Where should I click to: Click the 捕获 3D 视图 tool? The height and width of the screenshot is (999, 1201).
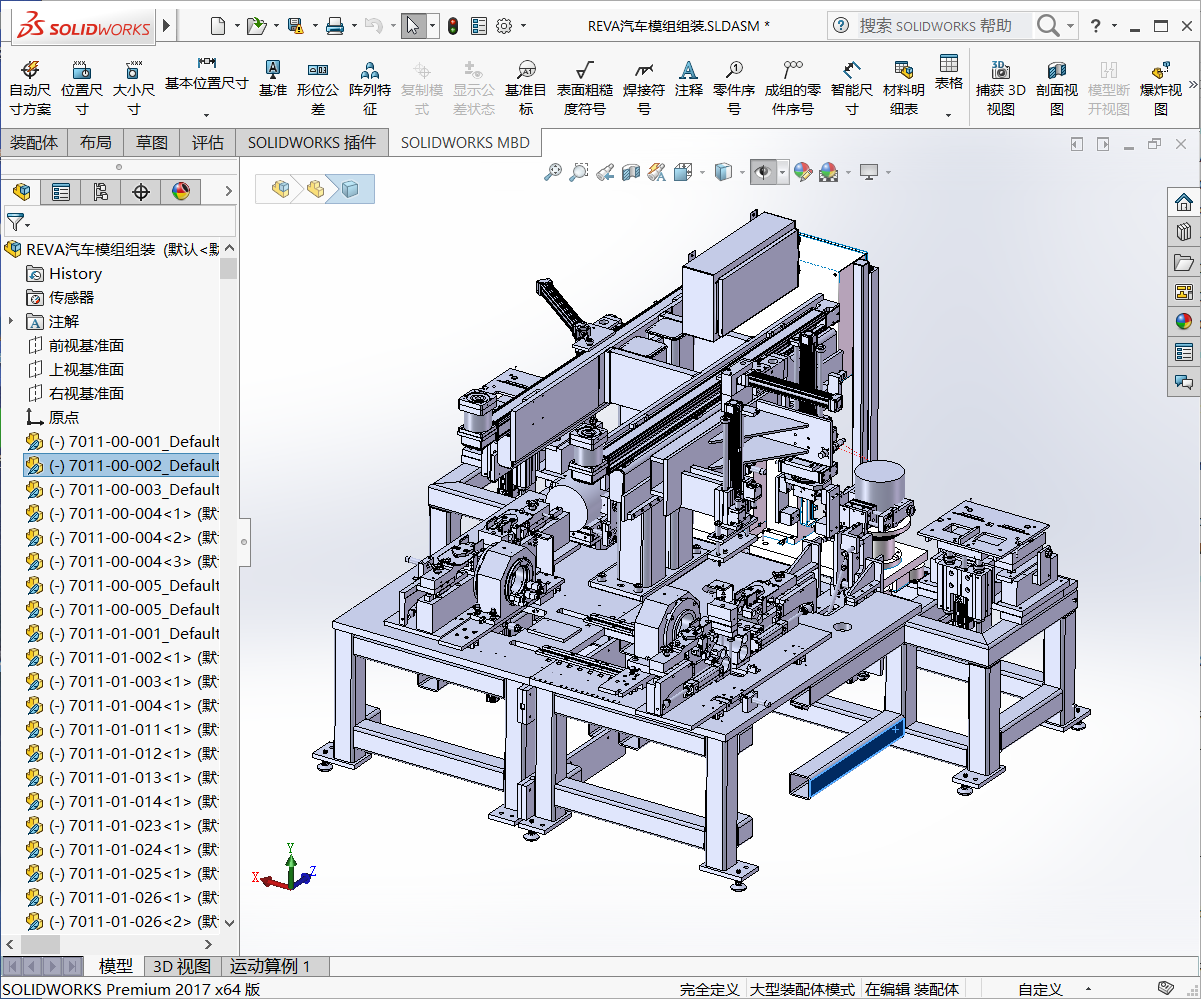pyautogui.click(x=1001, y=87)
